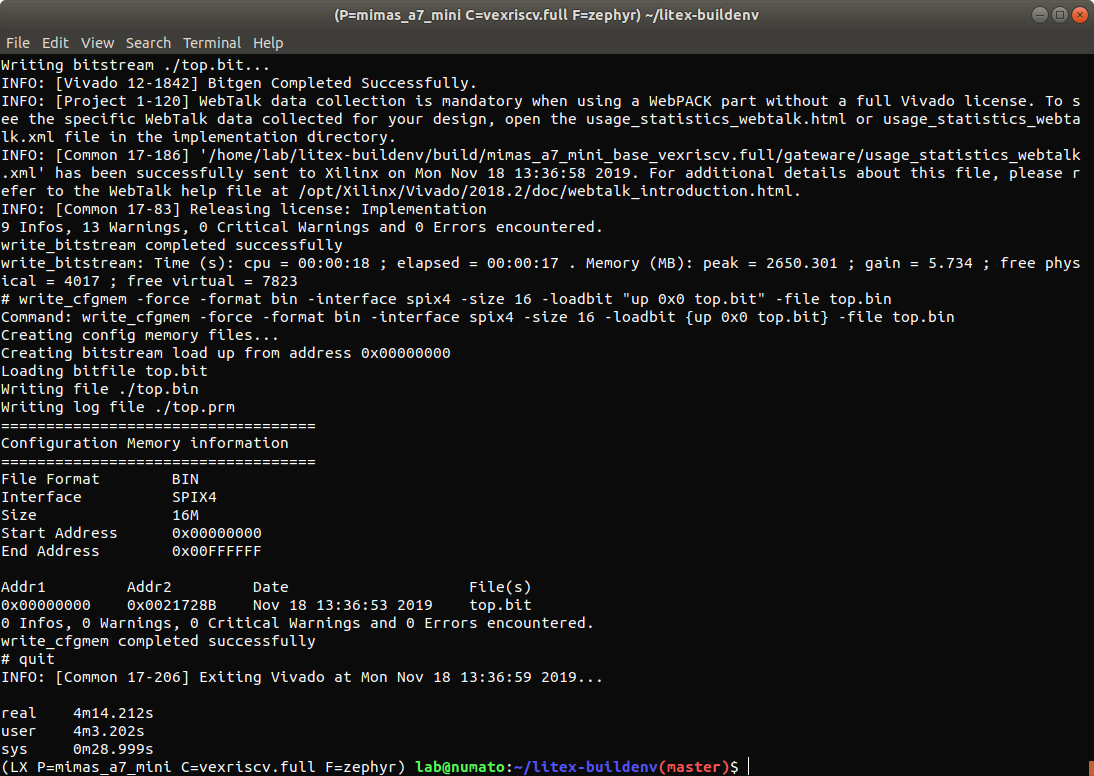Click the top.bit entry under File(s)
Image resolution: width=1094 pixels, height=776 pixels.
[500, 605]
